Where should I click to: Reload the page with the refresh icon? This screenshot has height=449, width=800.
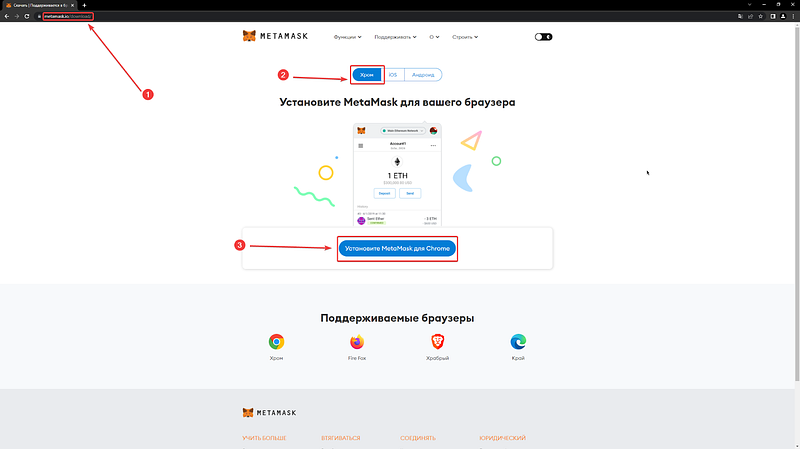tap(27, 16)
